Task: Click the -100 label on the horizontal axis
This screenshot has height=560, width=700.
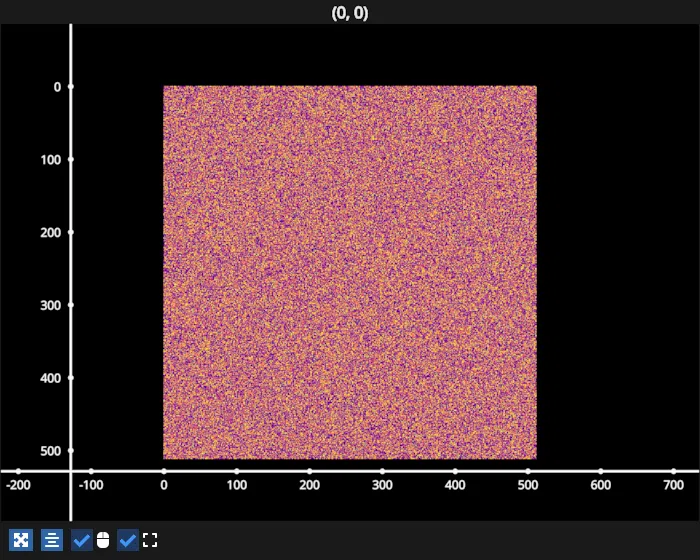Action: (x=91, y=485)
